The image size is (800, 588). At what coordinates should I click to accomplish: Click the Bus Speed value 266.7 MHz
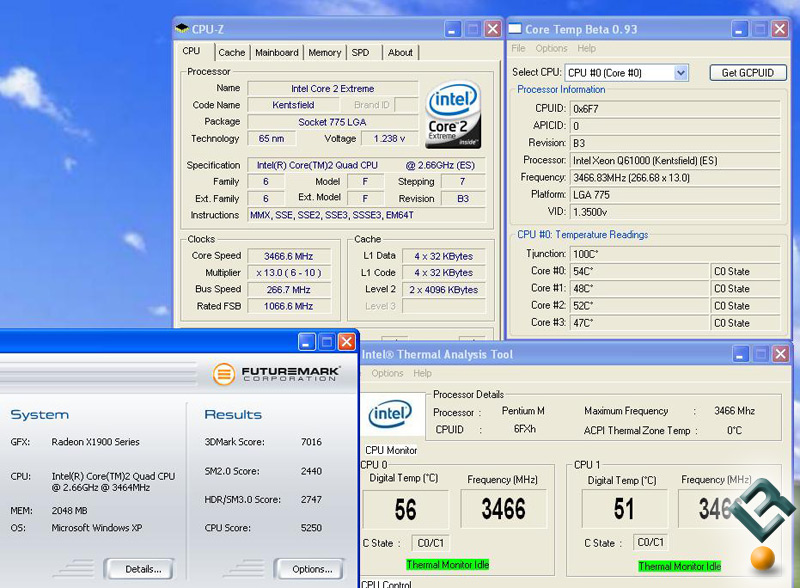pyautogui.click(x=289, y=289)
